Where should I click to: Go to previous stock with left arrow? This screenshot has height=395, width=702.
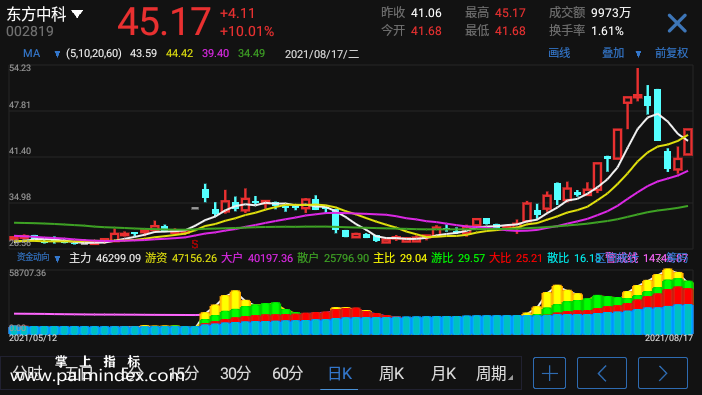click(602, 373)
